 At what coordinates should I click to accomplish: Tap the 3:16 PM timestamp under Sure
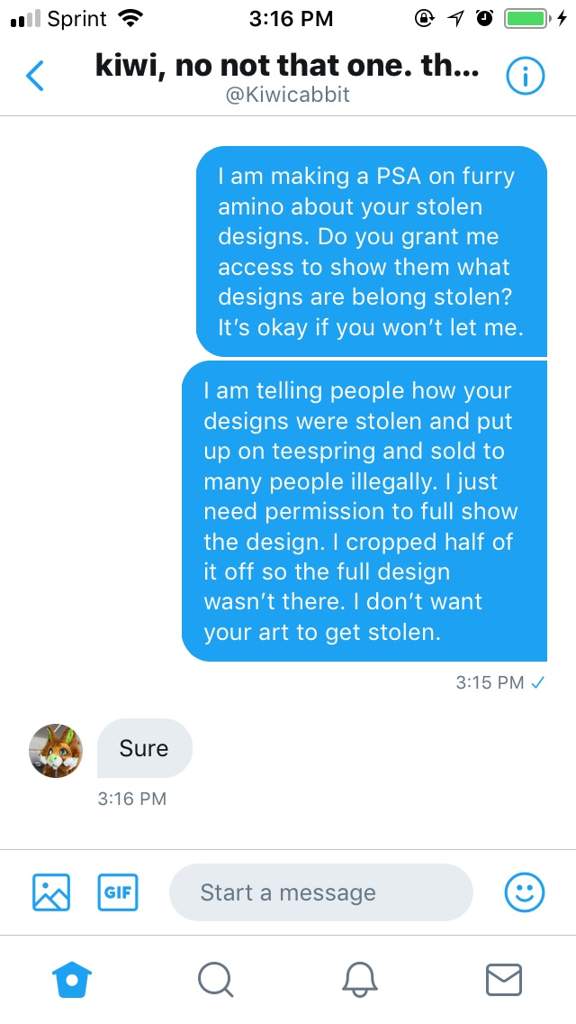pyautogui.click(x=132, y=799)
